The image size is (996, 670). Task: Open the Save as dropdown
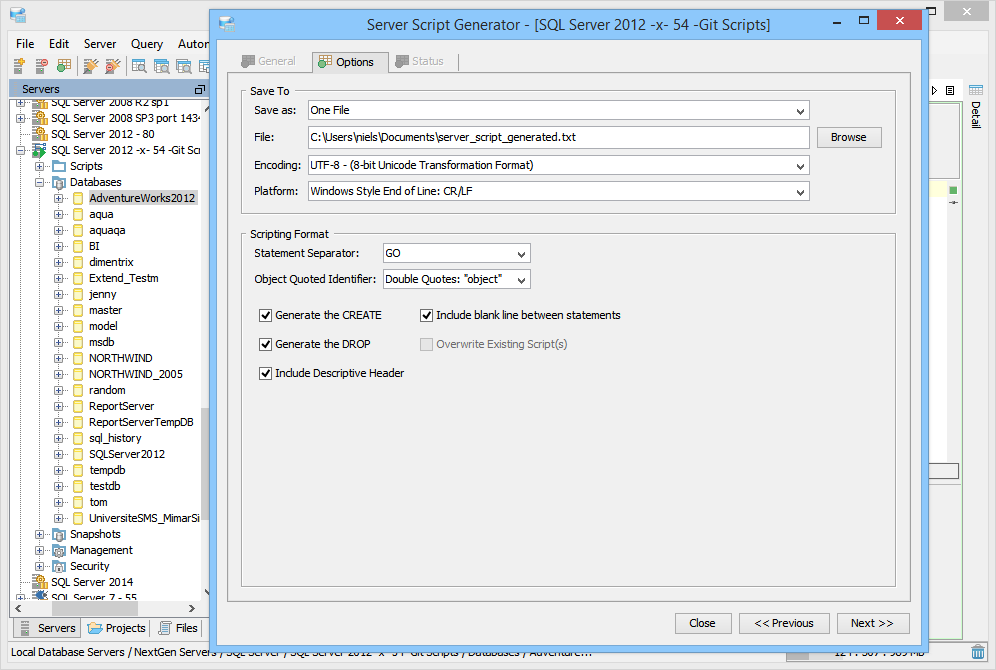click(x=800, y=111)
